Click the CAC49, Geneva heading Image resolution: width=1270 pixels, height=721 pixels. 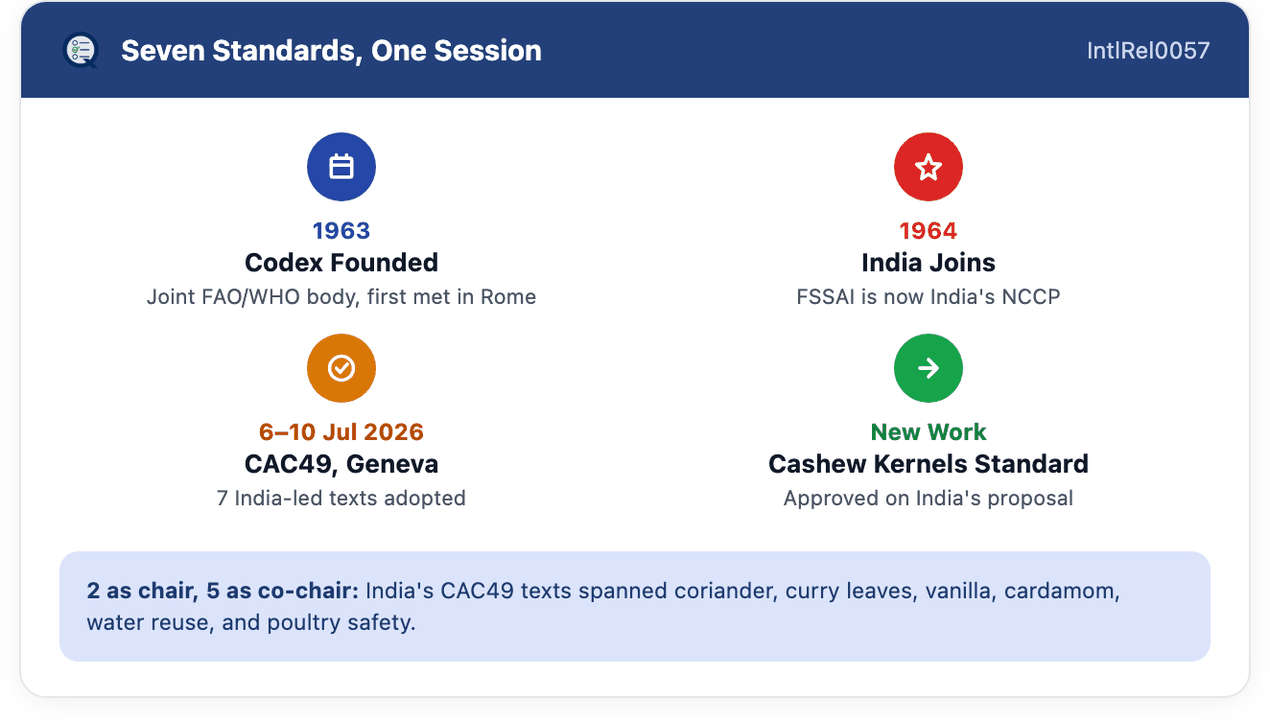point(341,465)
